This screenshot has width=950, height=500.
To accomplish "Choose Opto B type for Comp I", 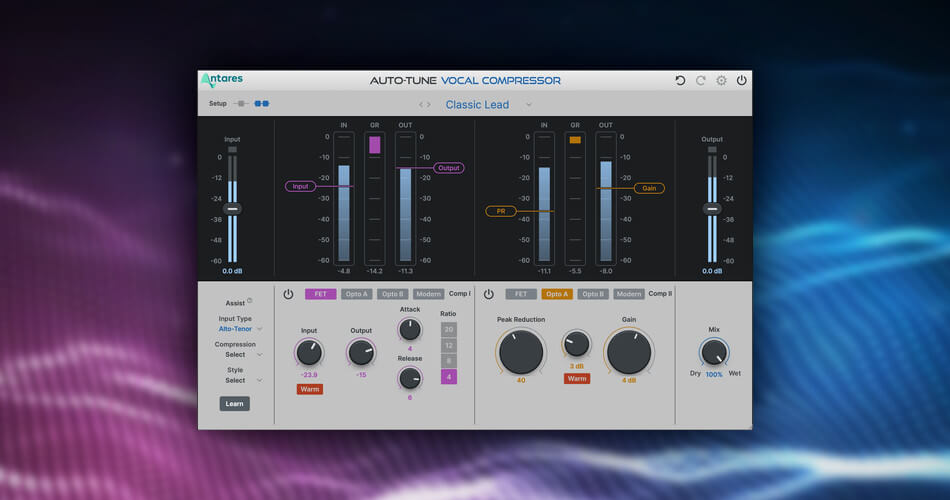I will pyautogui.click(x=392, y=294).
